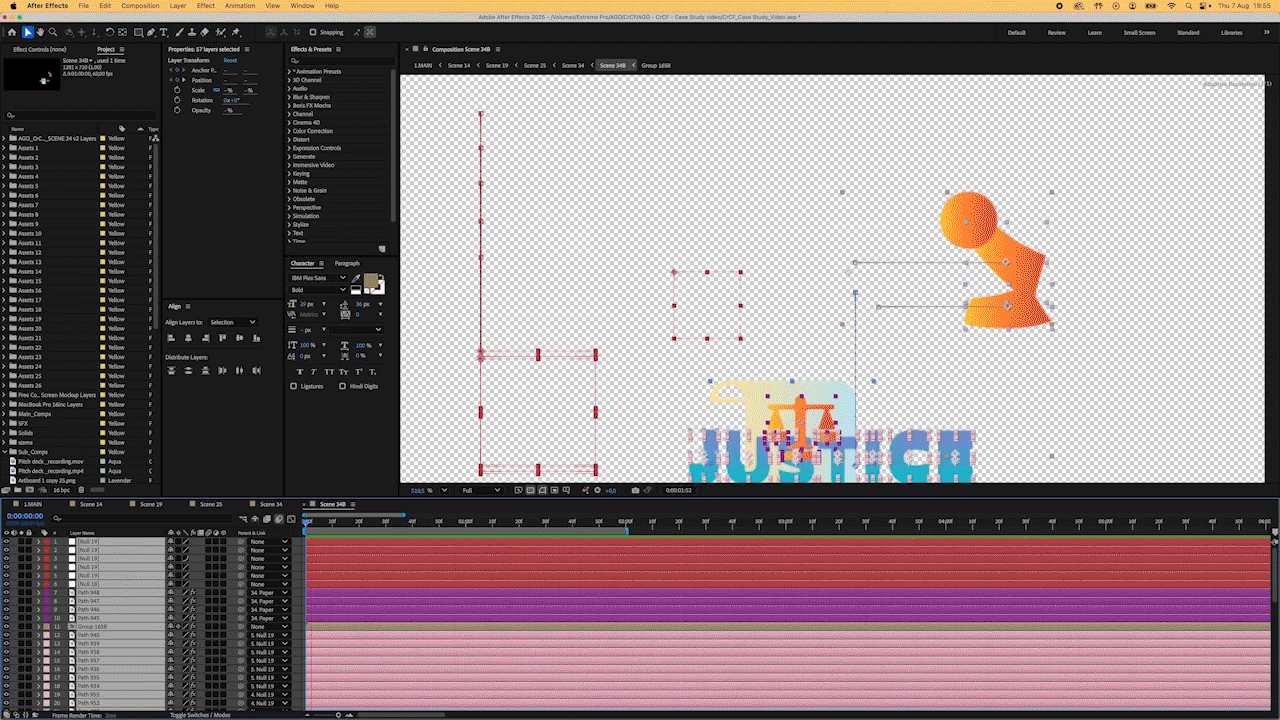
Task: Open Project panel hamburger menu
Action: point(122,49)
